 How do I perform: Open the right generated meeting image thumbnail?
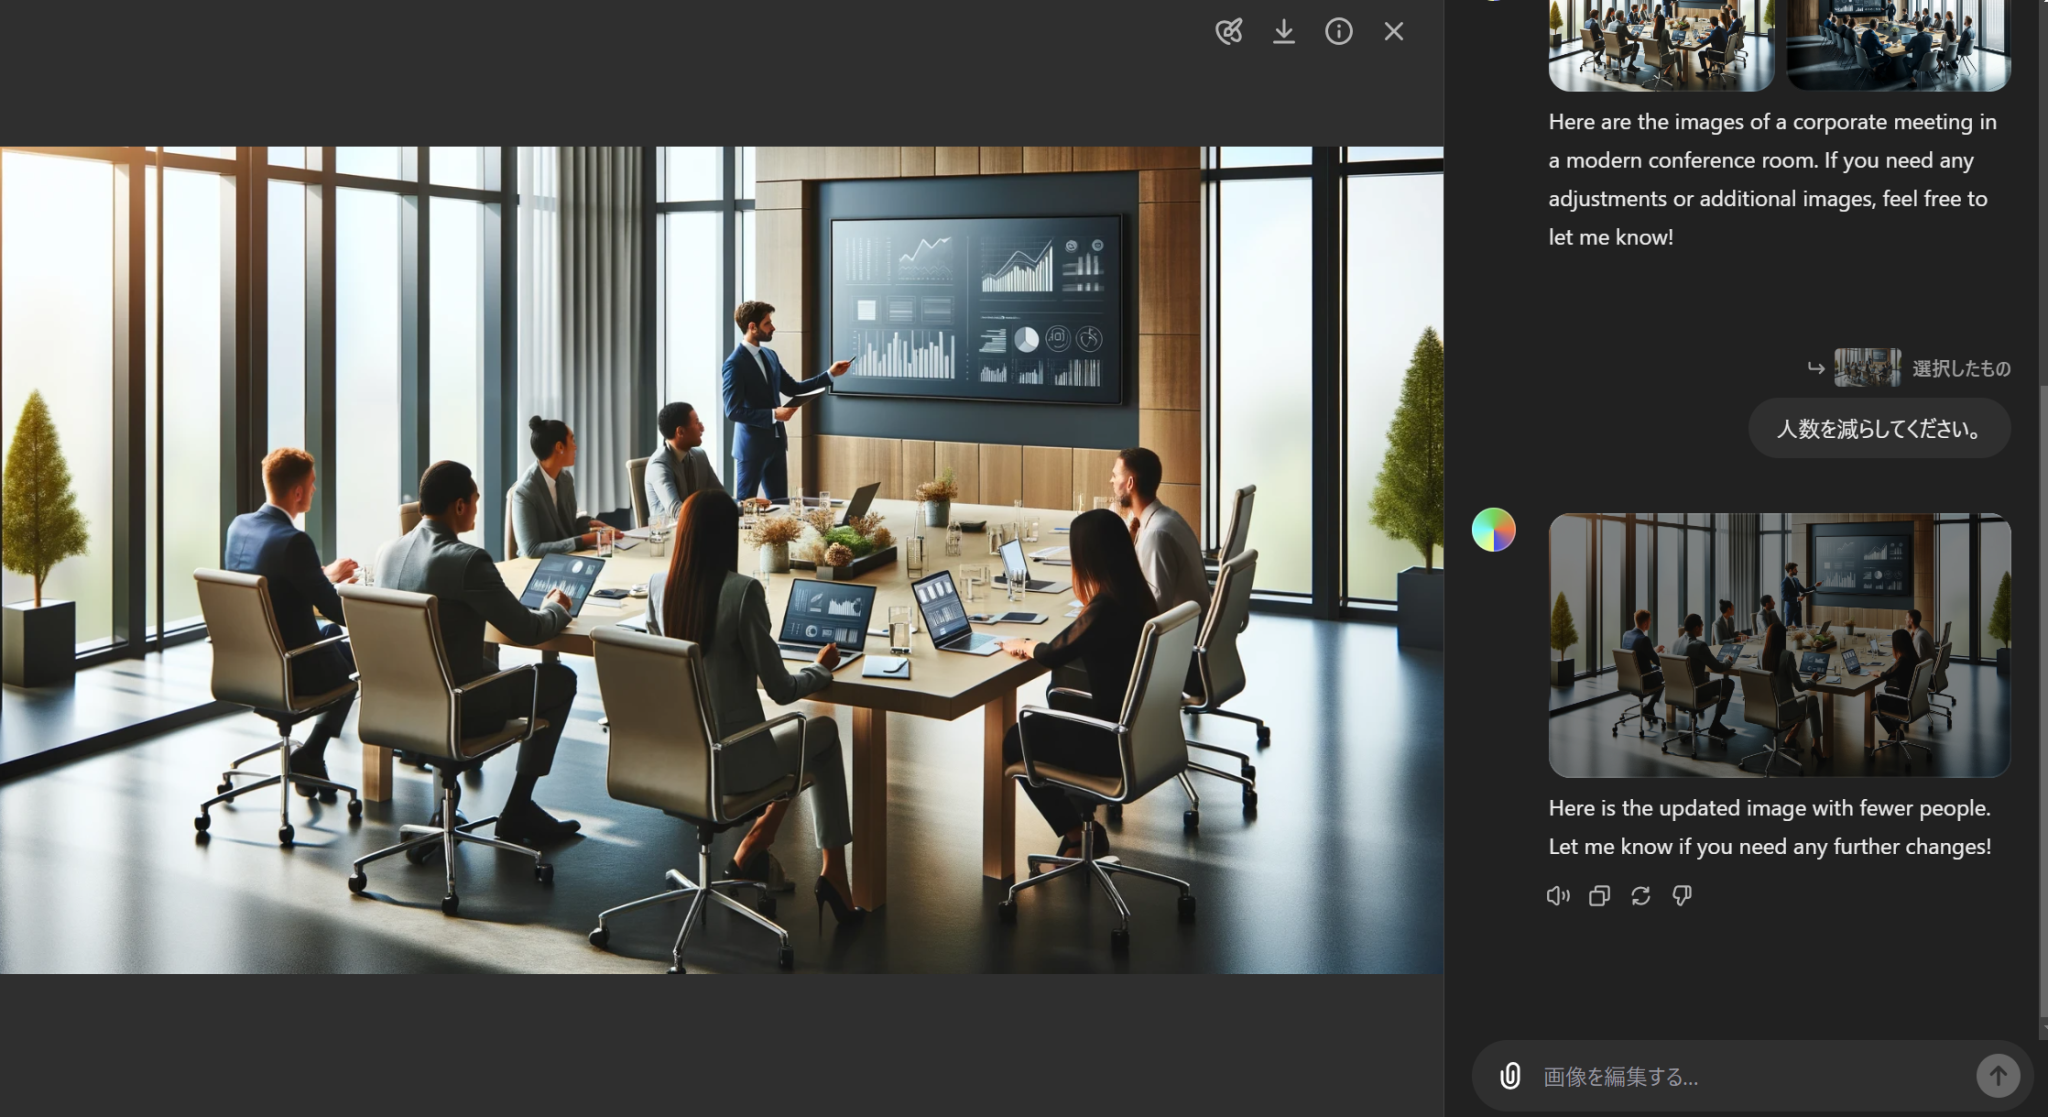[x=1898, y=45]
